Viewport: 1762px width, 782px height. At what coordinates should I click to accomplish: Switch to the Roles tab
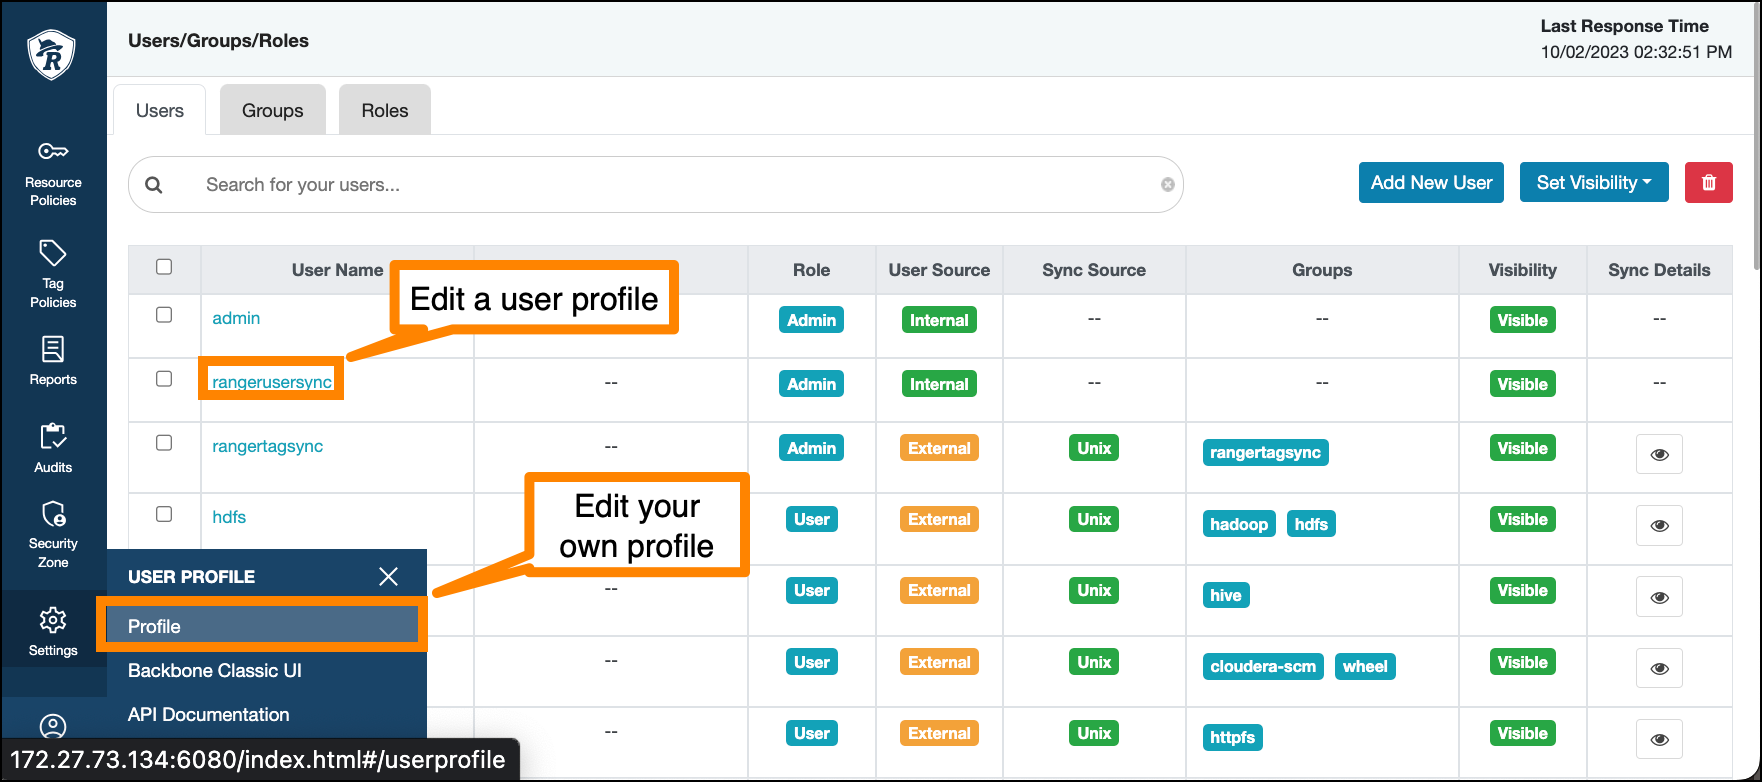pos(384,111)
